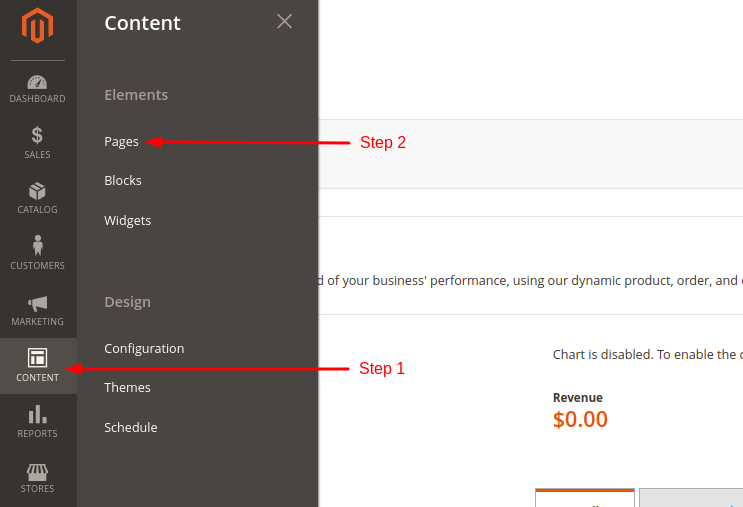This screenshot has height=507, width=743.
Task: Close the Content menu panel
Action: (284, 21)
